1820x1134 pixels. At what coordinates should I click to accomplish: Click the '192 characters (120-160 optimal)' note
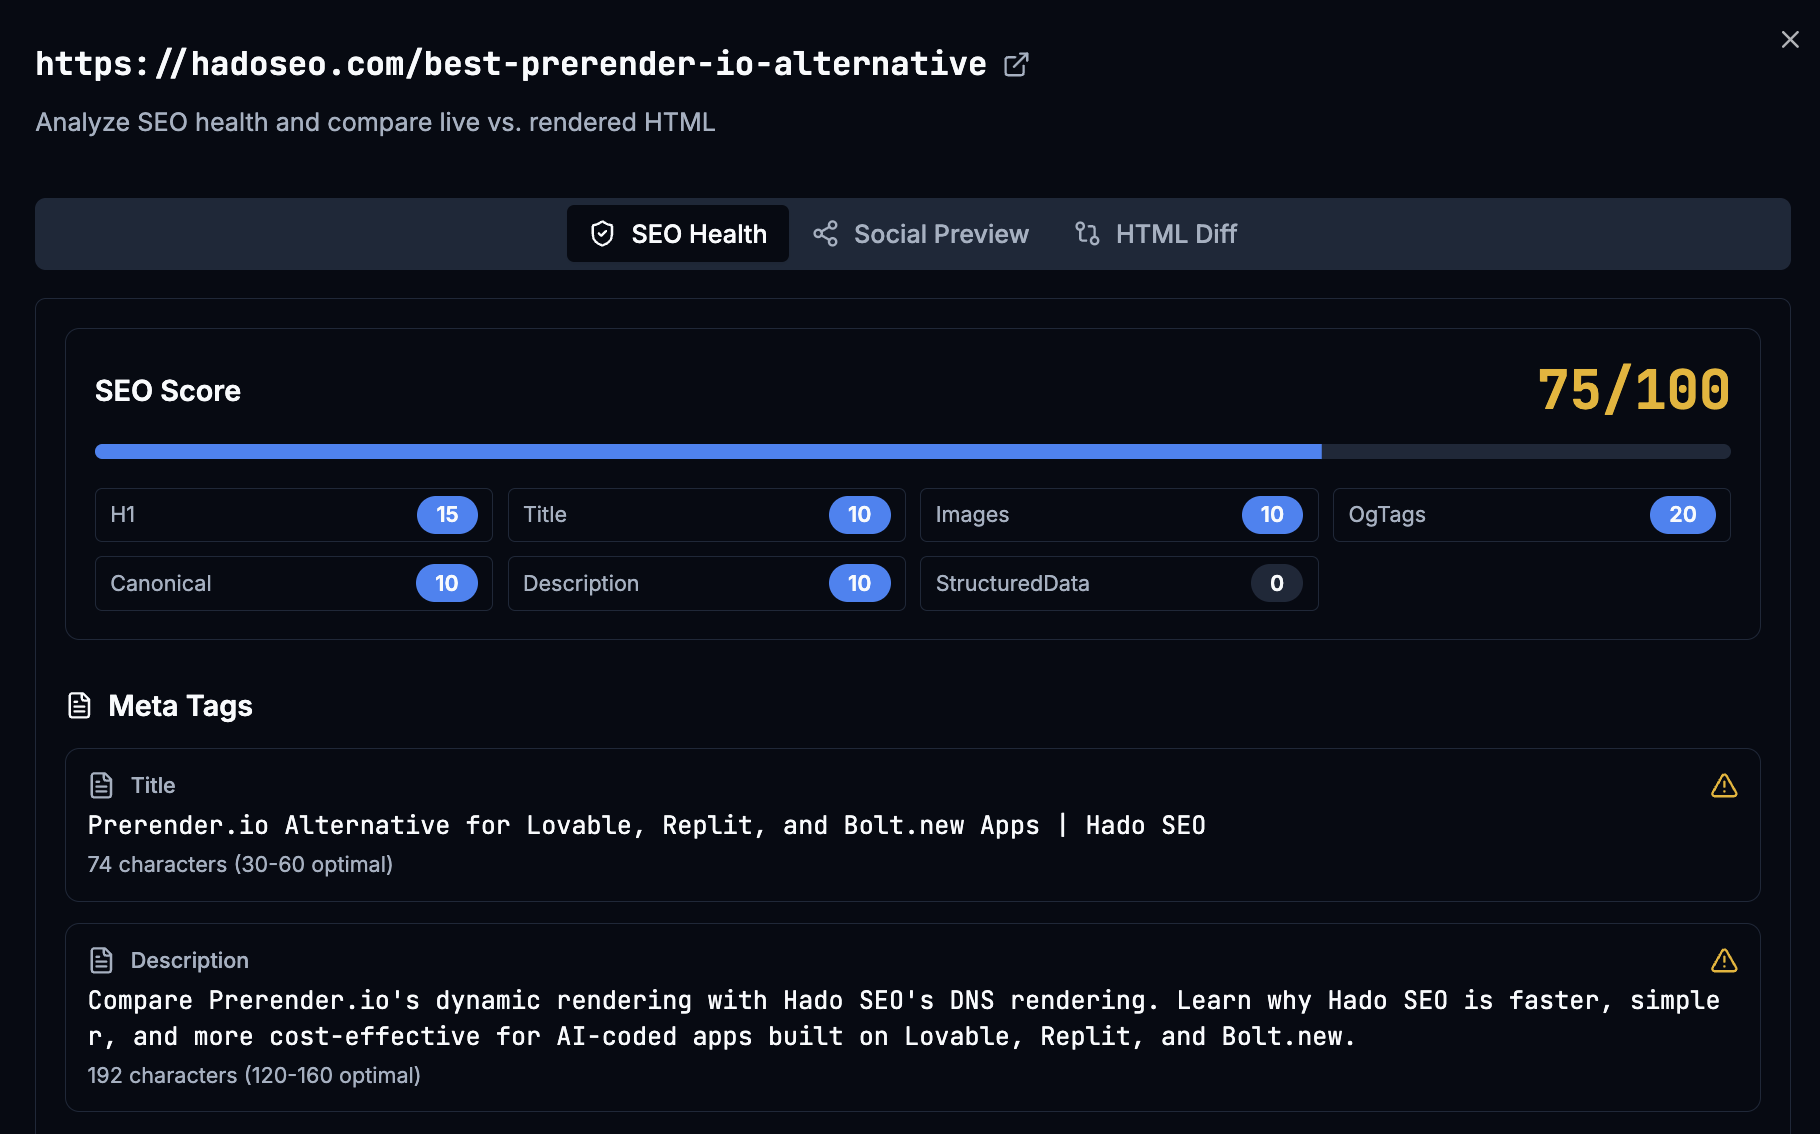click(x=254, y=1076)
